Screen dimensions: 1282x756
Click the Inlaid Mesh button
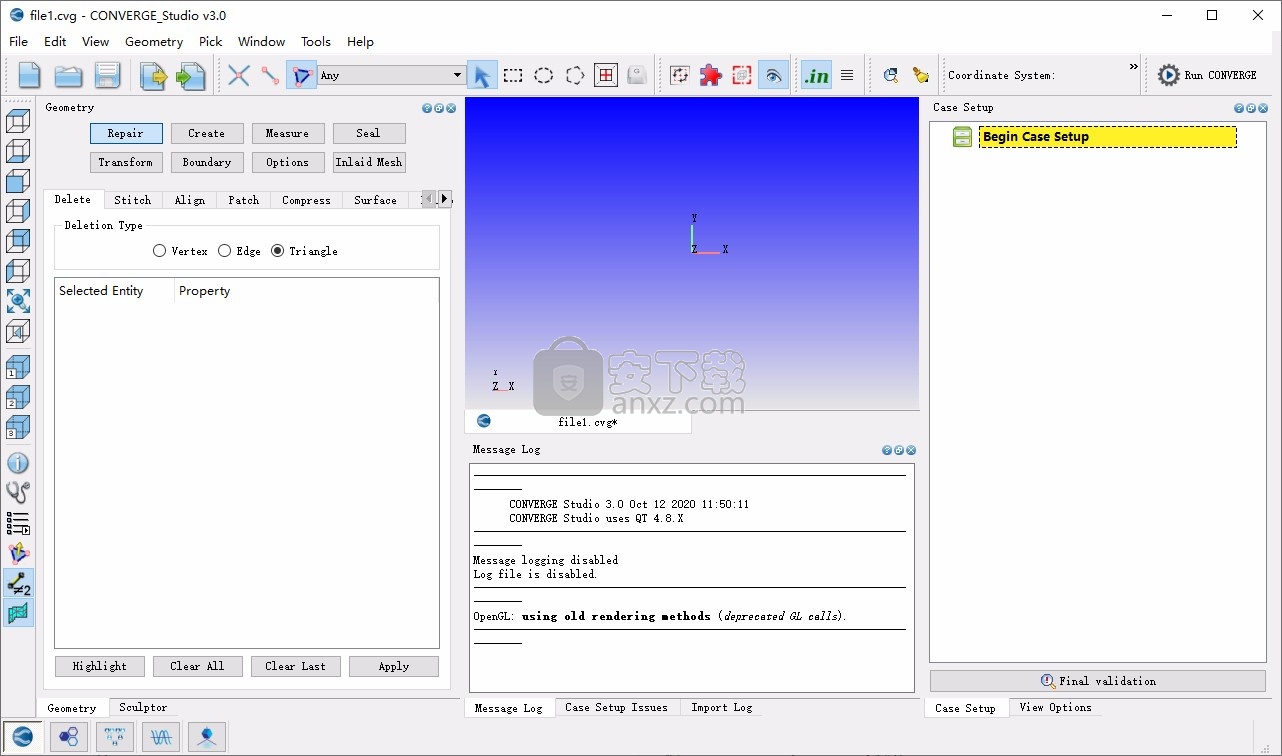pyautogui.click(x=369, y=162)
